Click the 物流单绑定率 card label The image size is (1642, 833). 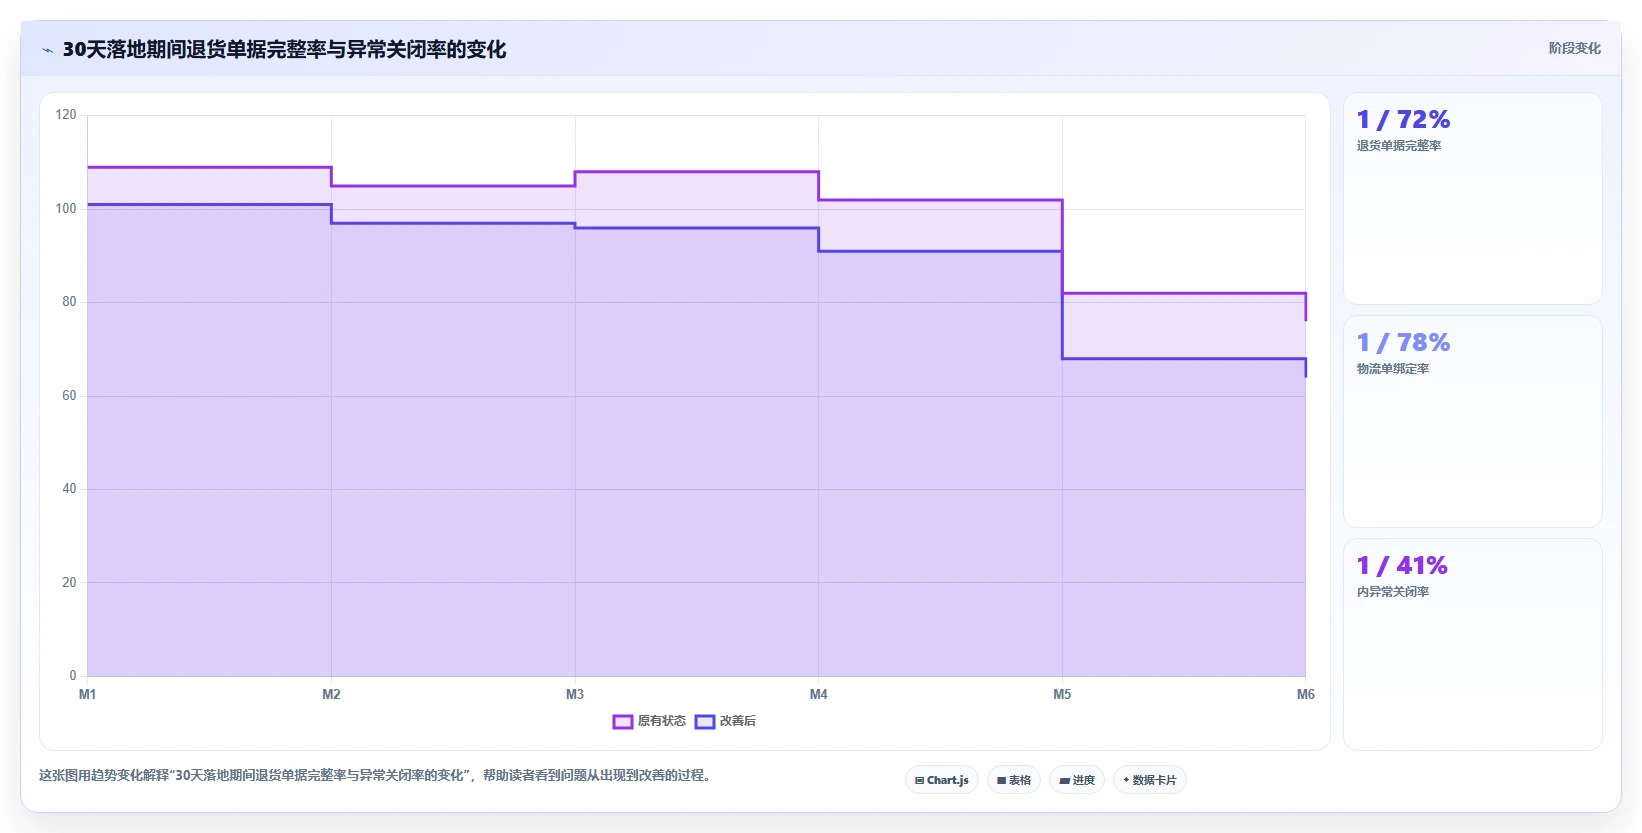point(1393,369)
